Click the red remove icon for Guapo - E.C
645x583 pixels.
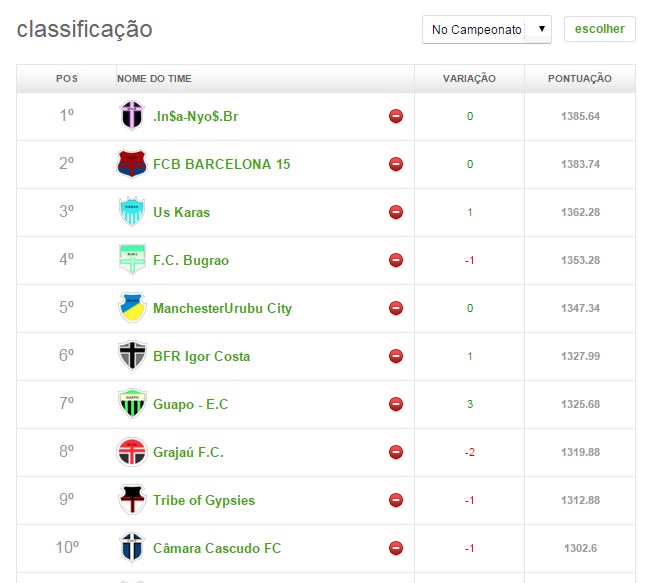click(396, 404)
